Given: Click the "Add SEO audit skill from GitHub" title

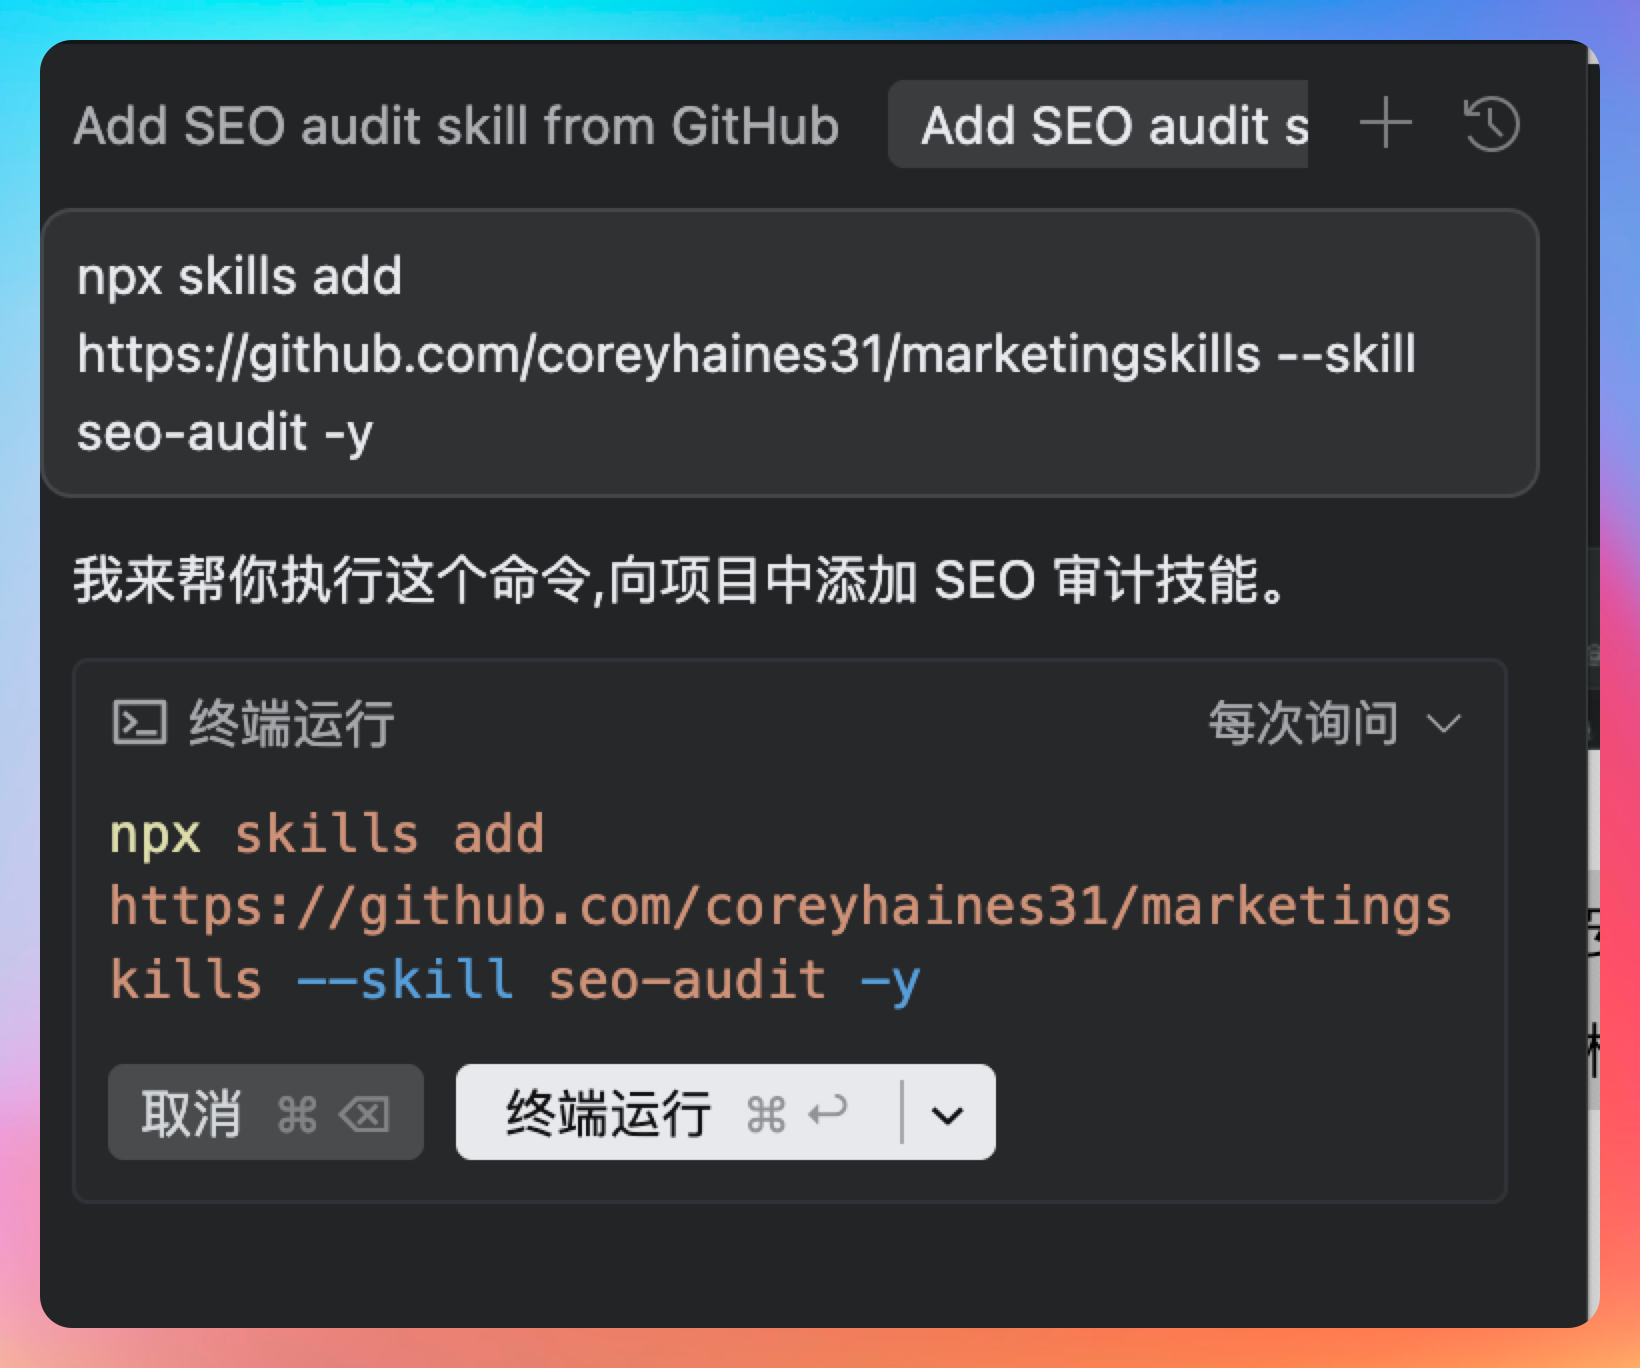Looking at the screenshot, I should tap(456, 126).
